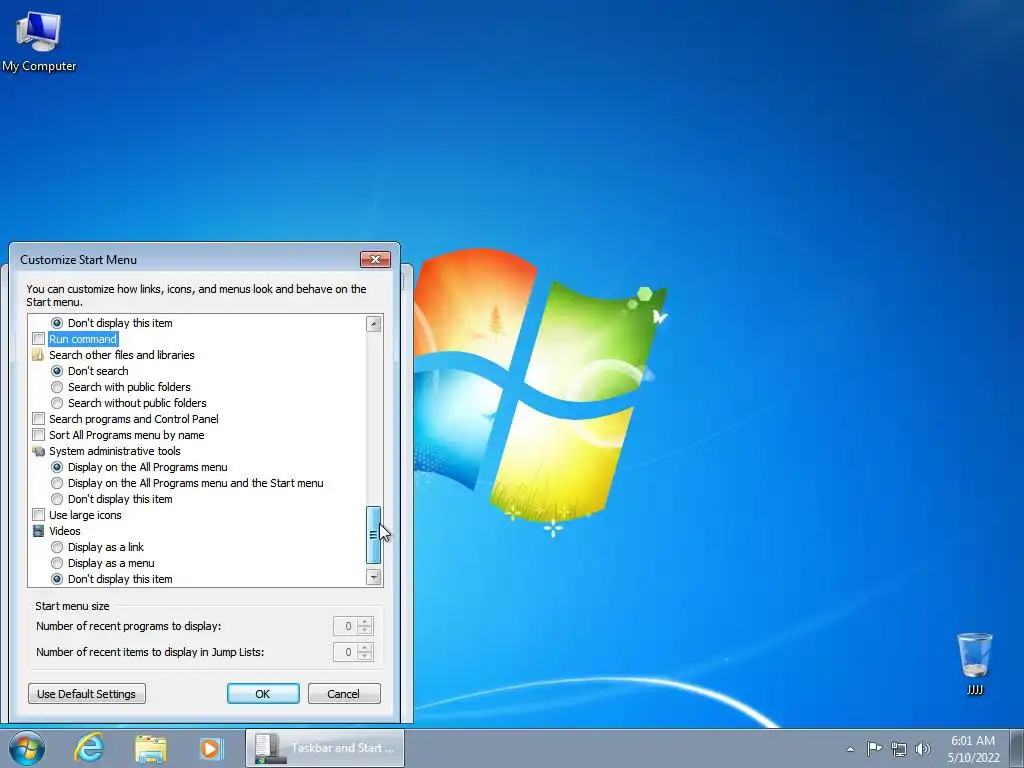
Task: Click the Show desktop strip
Action: [1017, 748]
